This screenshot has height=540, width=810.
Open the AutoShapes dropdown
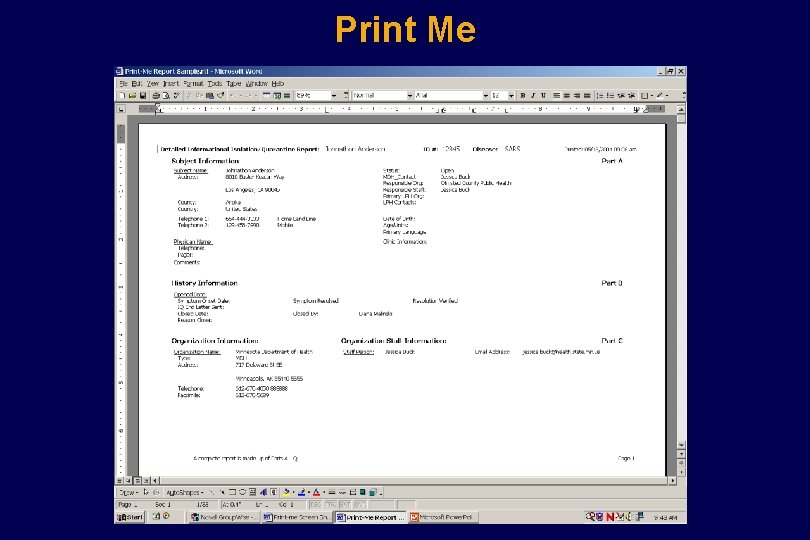pos(184,492)
